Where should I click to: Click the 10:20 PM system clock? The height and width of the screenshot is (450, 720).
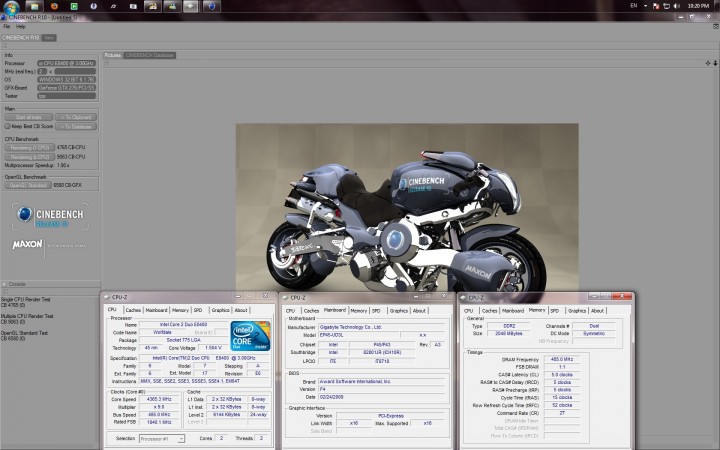(698, 6)
